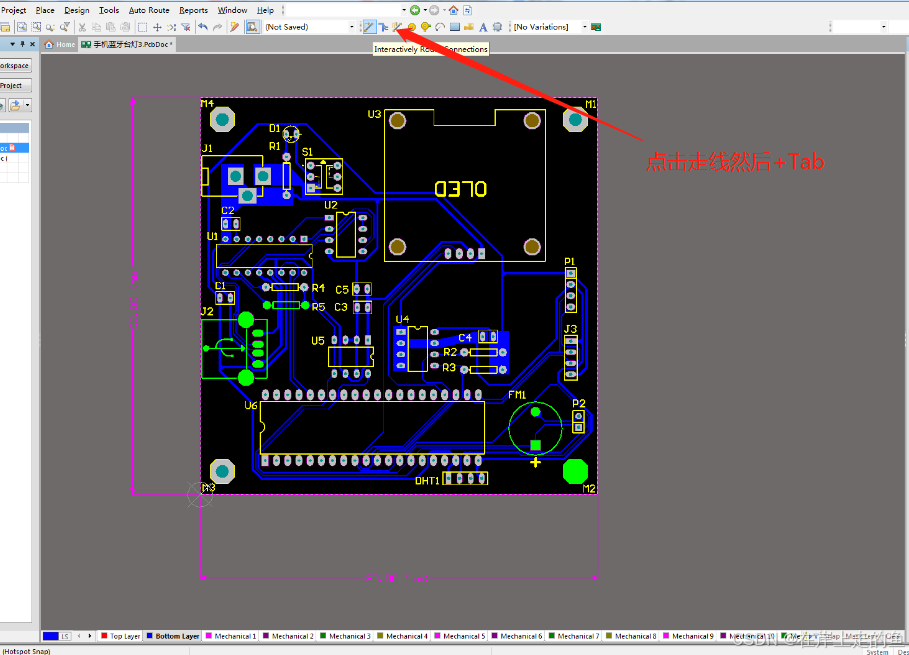Click the LS layer set button
Image resolution: width=909 pixels, height=655 pixels.
[x=65, y=636]
